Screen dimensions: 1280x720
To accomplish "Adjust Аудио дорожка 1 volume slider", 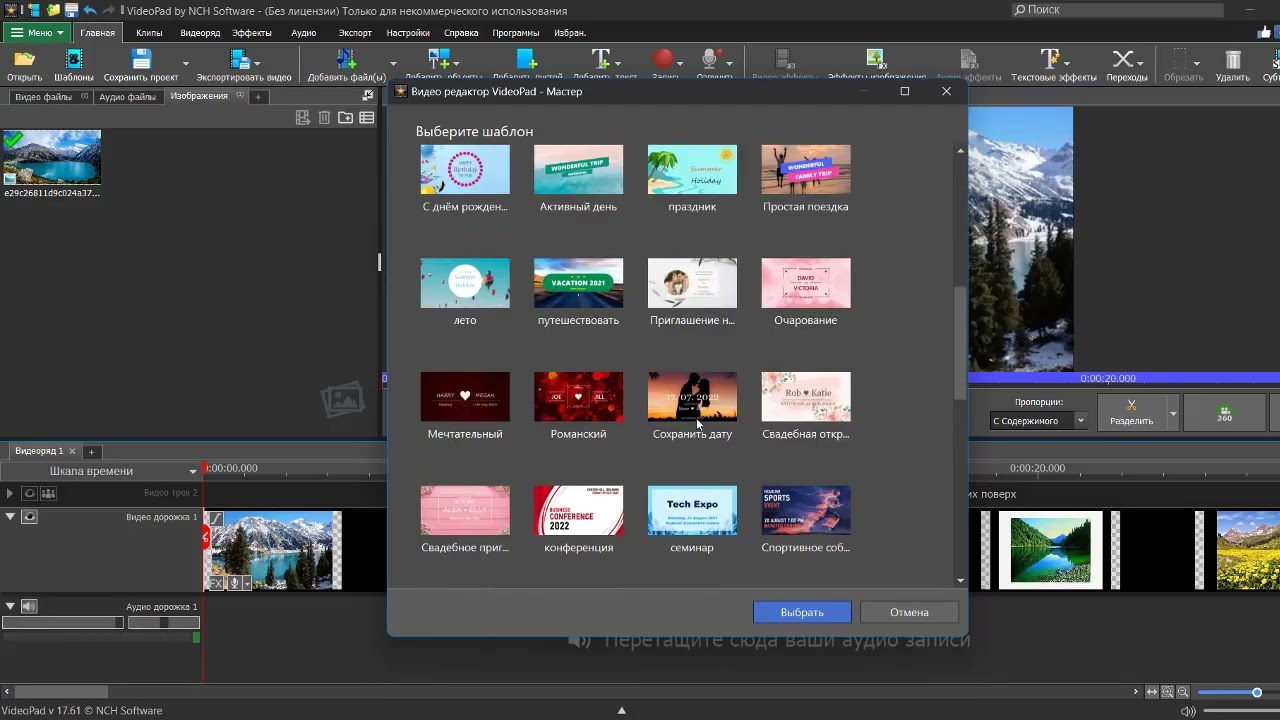I will pyautogui.click(x=63, y=622).
